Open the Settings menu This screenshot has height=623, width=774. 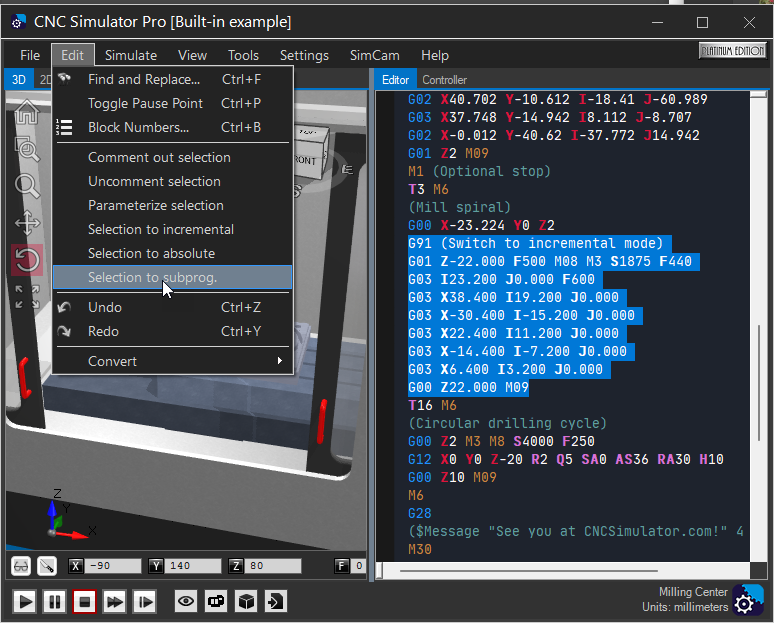pyautogui.click(x=304, y=55)
